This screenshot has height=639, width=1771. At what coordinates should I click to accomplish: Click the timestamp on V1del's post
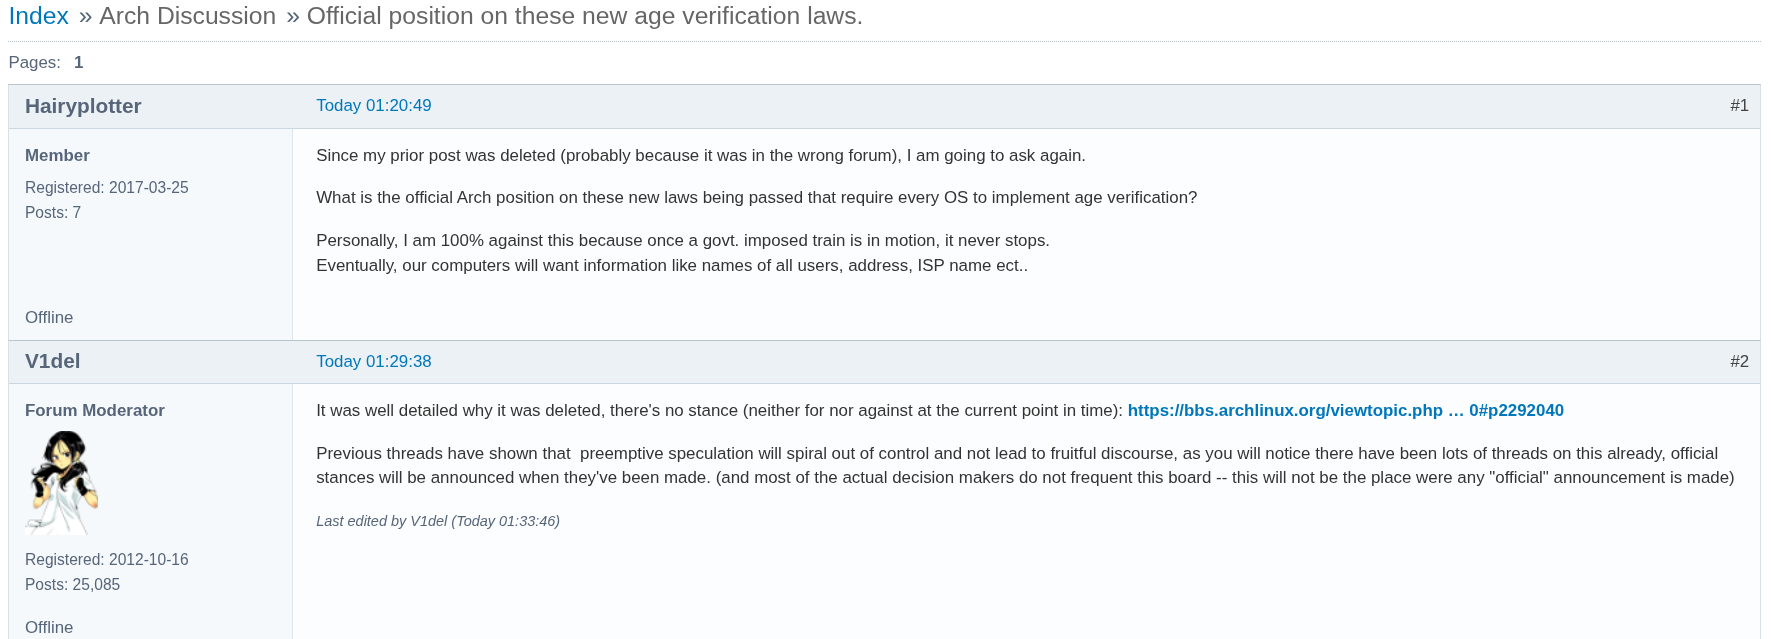point(373,361)
